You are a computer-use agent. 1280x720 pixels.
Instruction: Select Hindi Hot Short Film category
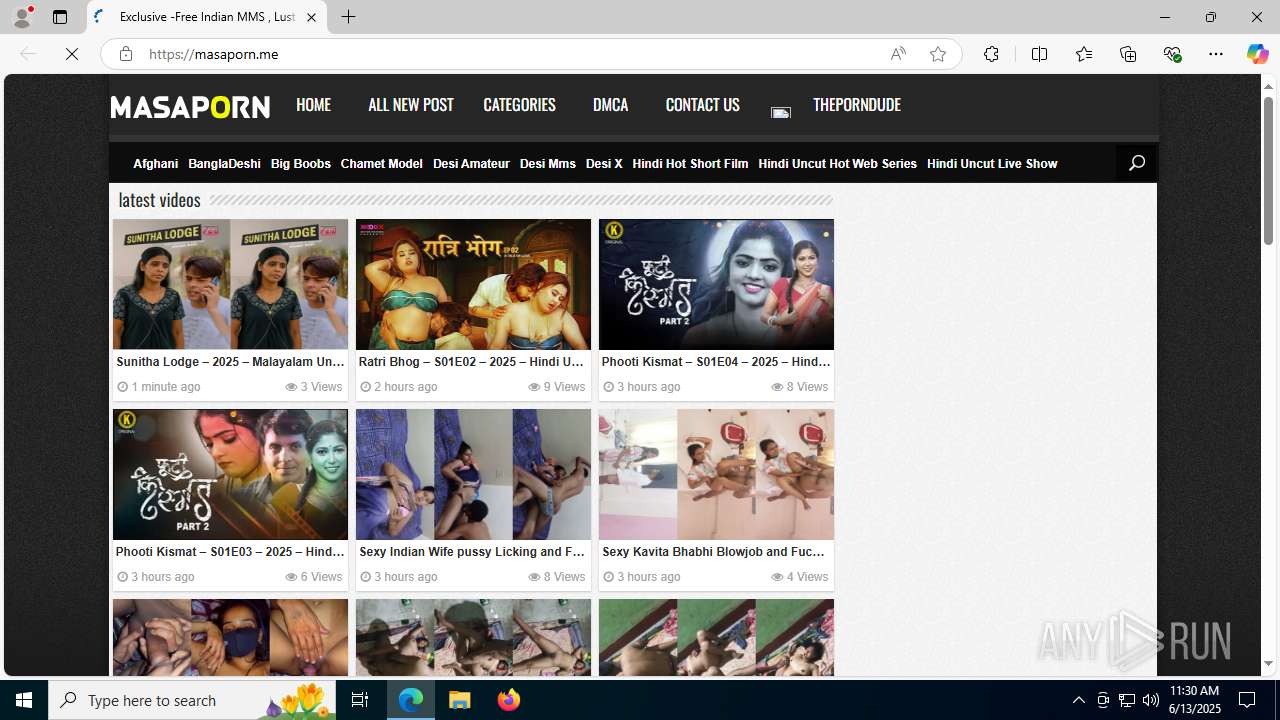[690, 164]
